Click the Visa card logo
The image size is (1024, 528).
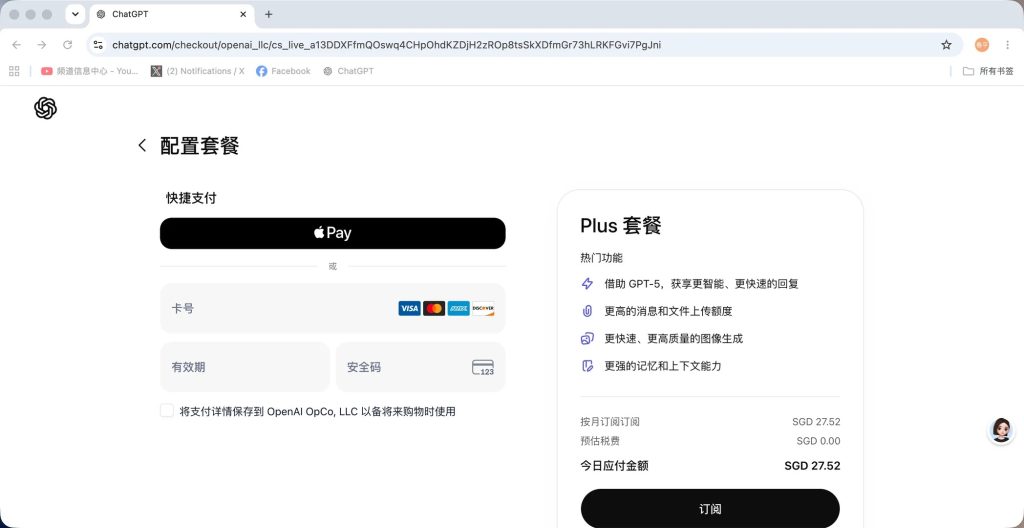(409, 308)
